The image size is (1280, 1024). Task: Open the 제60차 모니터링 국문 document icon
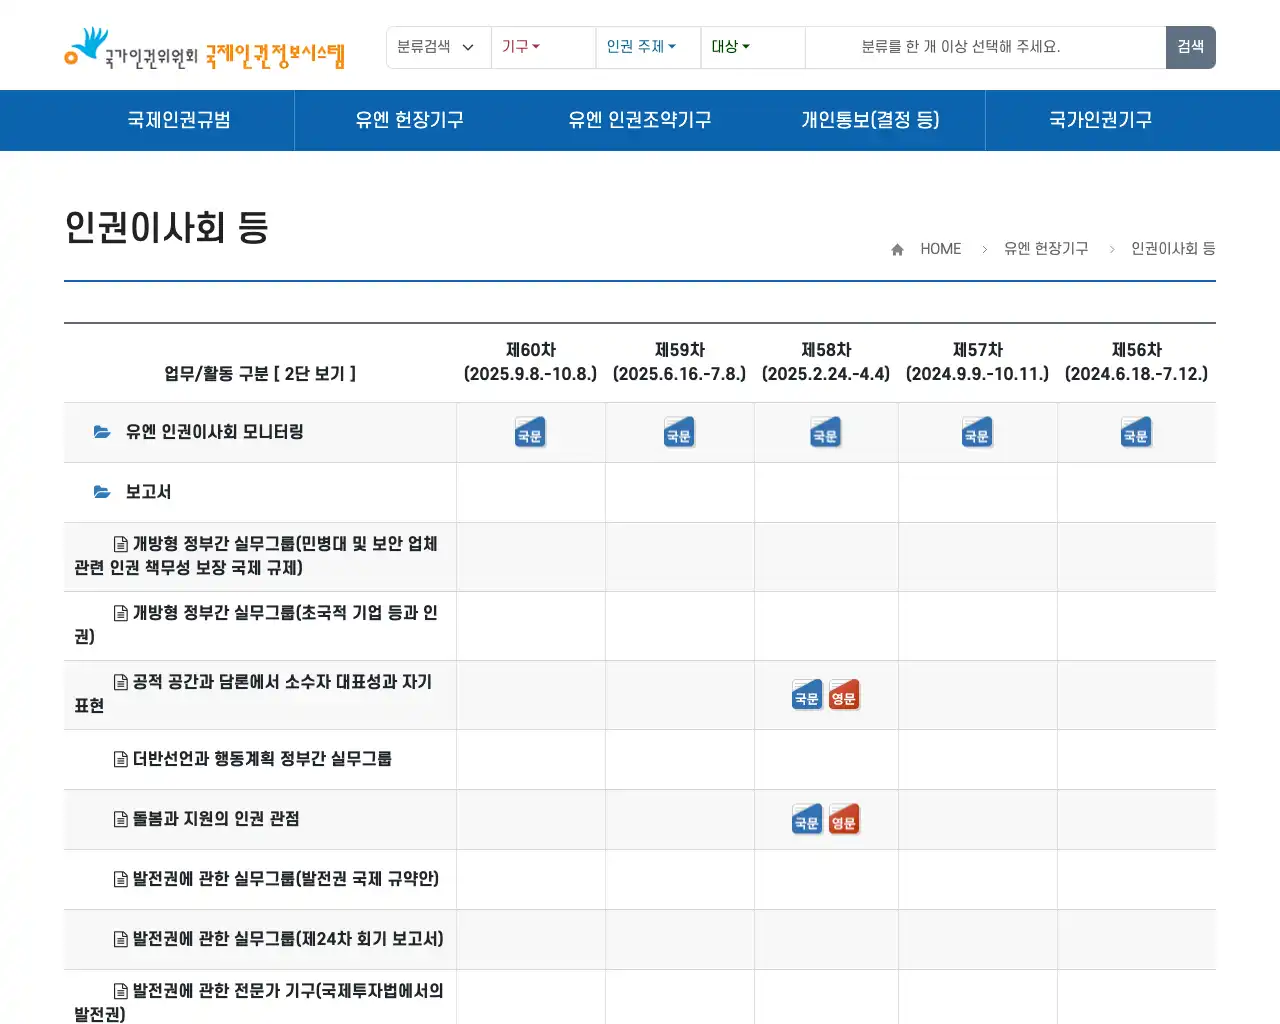point(530,432)
